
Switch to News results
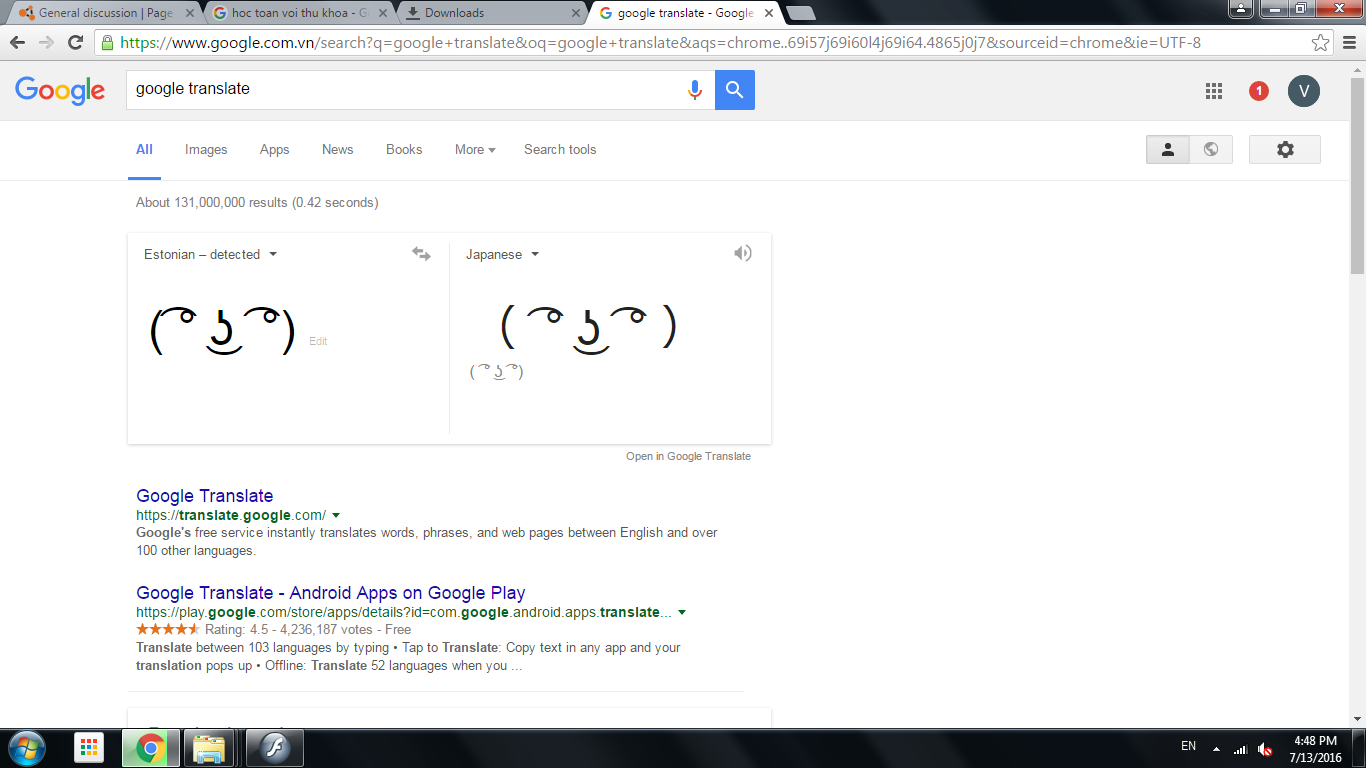(337, 149)
